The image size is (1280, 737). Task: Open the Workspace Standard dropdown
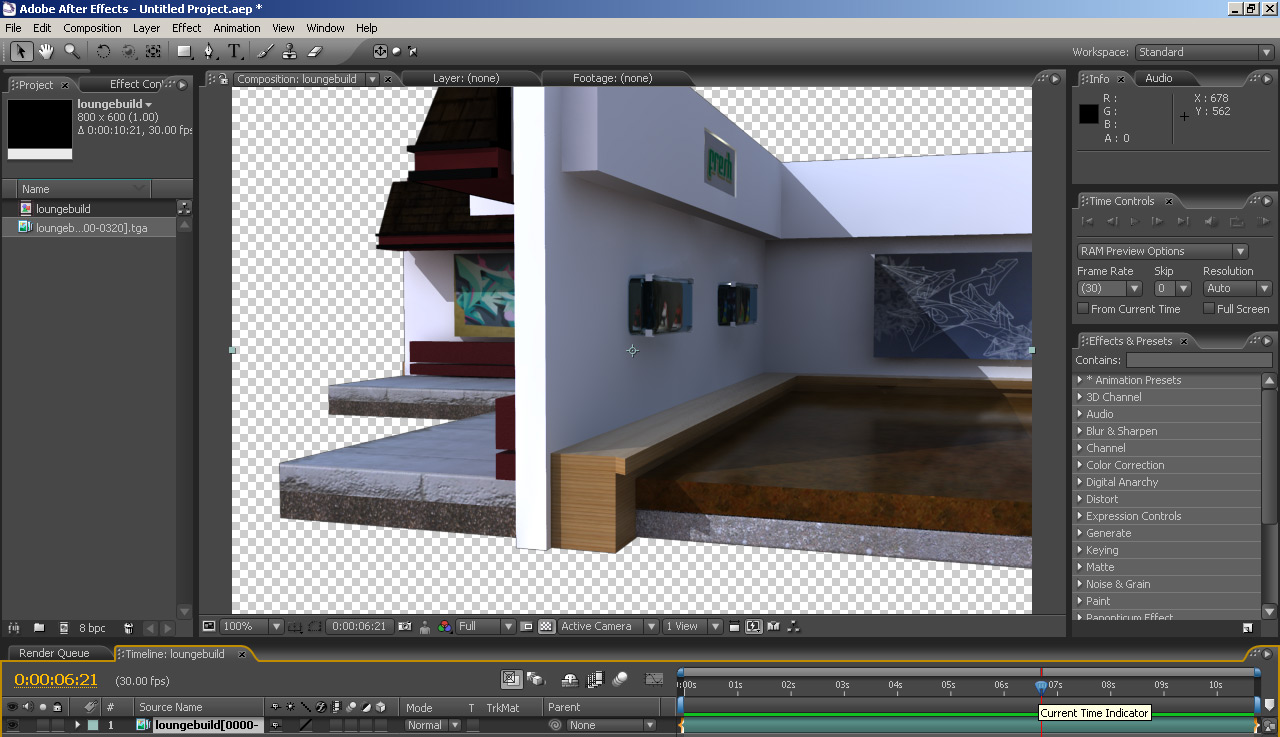pos(1204,52)
